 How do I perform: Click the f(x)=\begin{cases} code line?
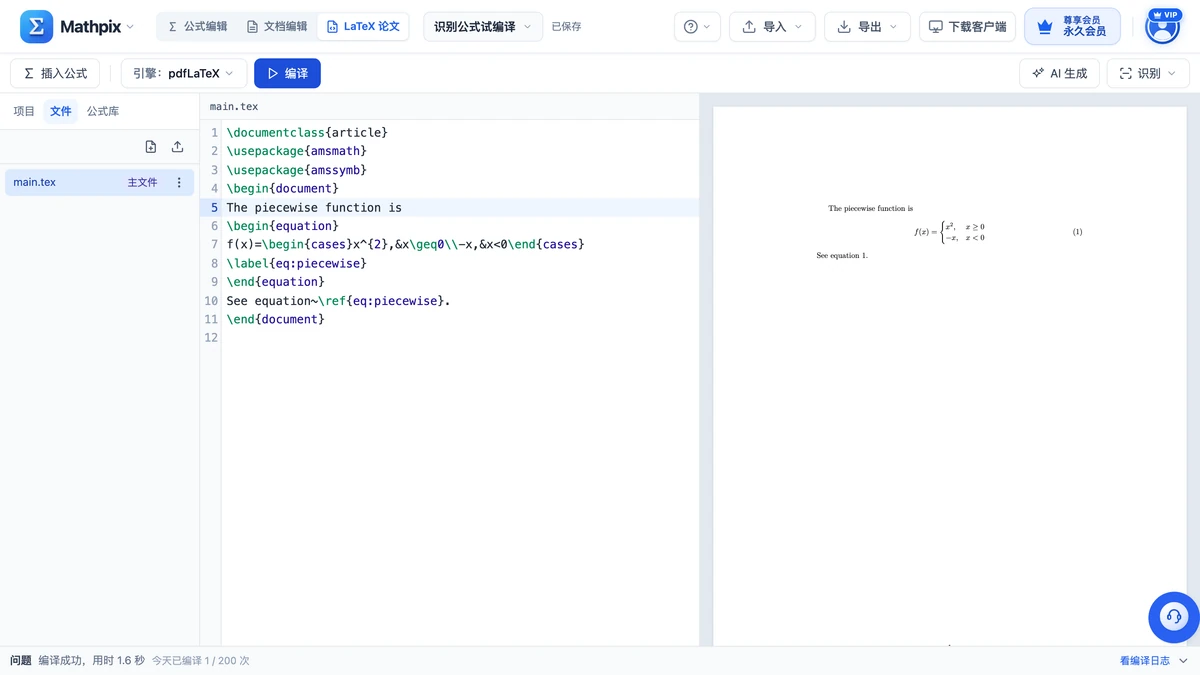click(405, 244)
